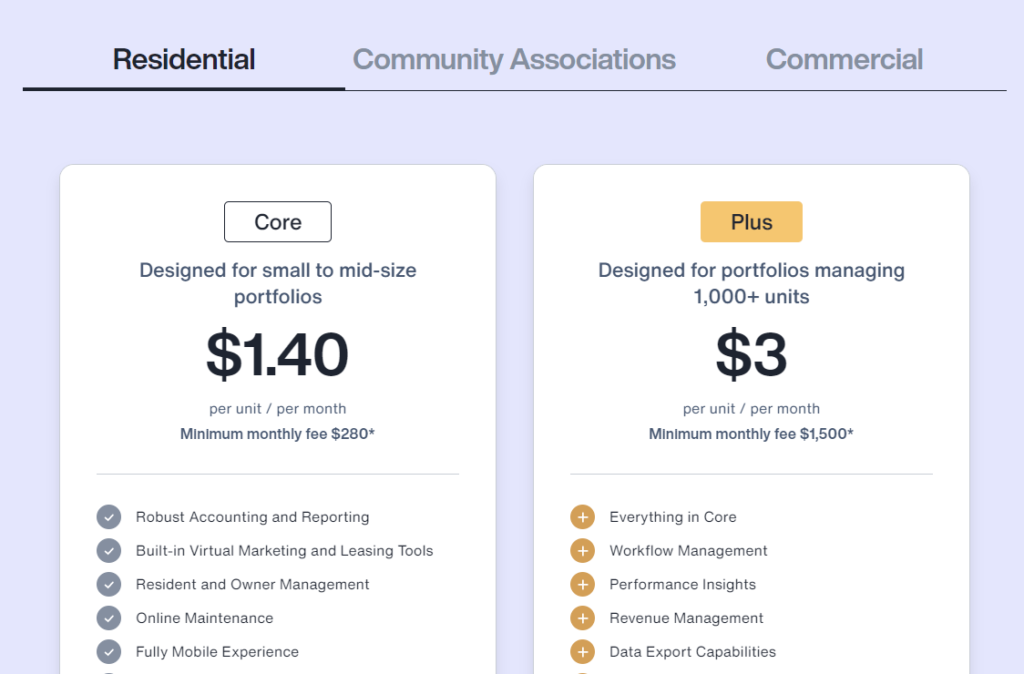Click the Minimum monthly fee $1,500 note
1024x674 pixels.
click(751, 434)
